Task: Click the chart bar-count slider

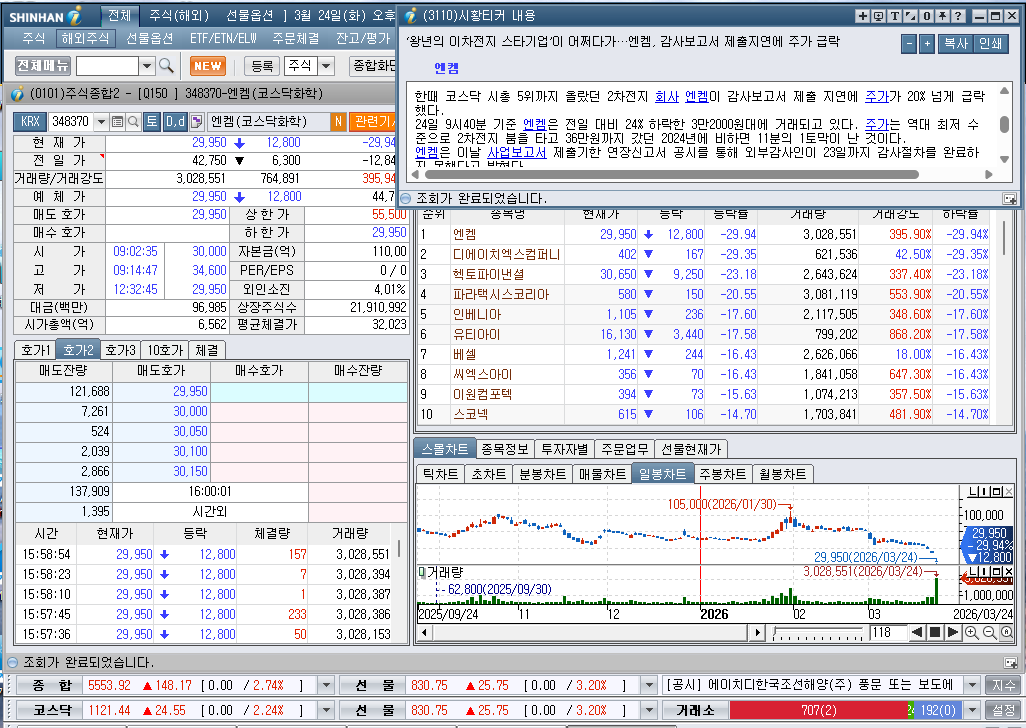Action: point(818,633)
